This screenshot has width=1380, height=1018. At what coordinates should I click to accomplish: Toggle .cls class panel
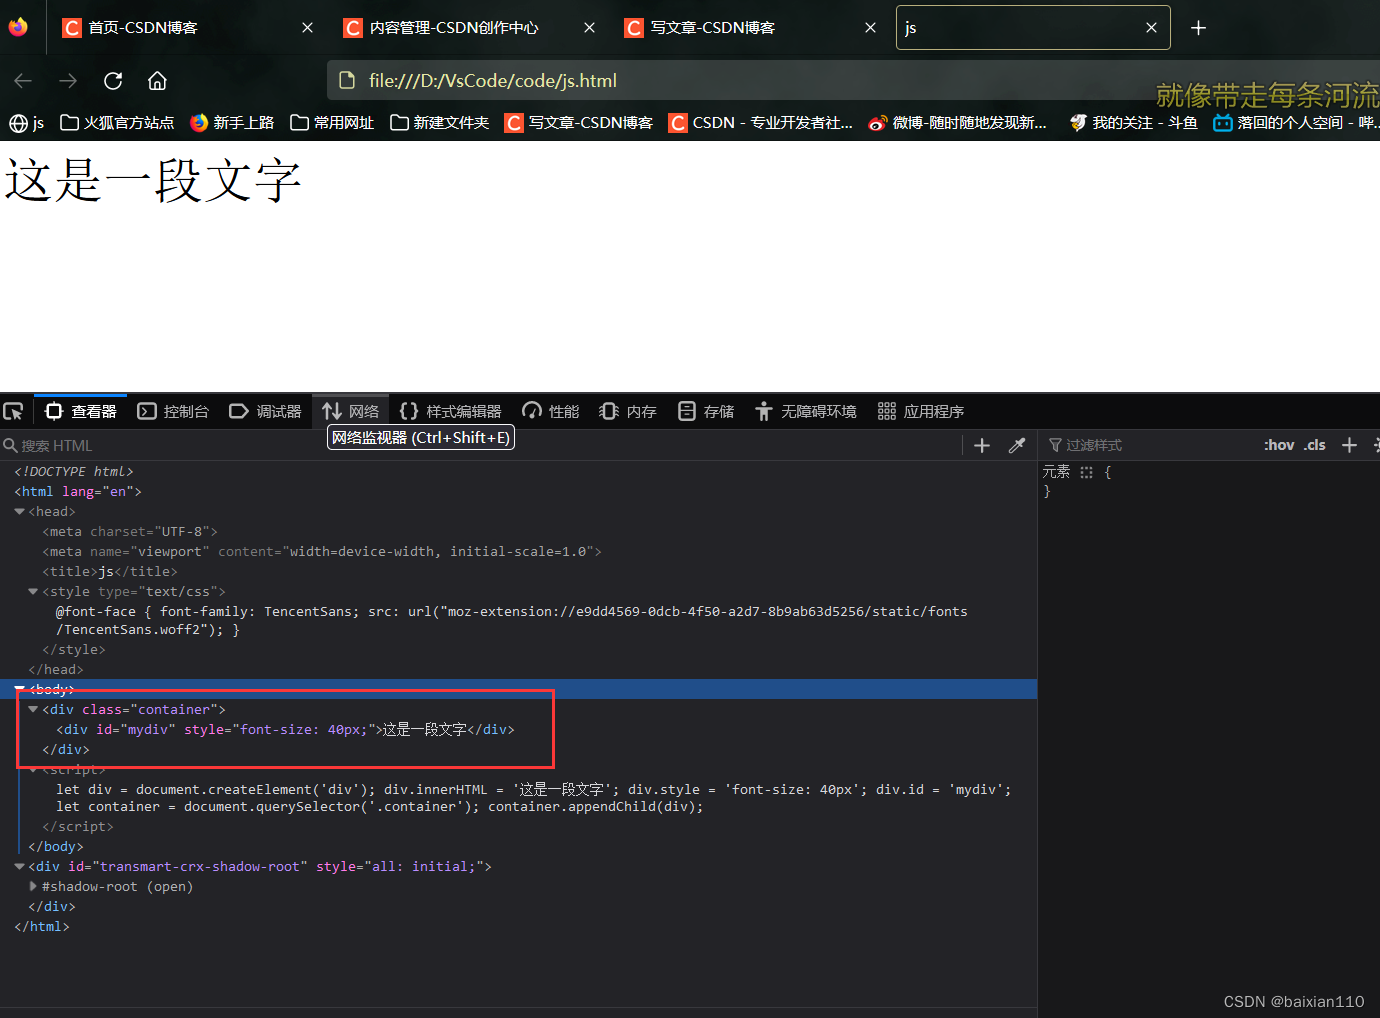pos(1314,445)
